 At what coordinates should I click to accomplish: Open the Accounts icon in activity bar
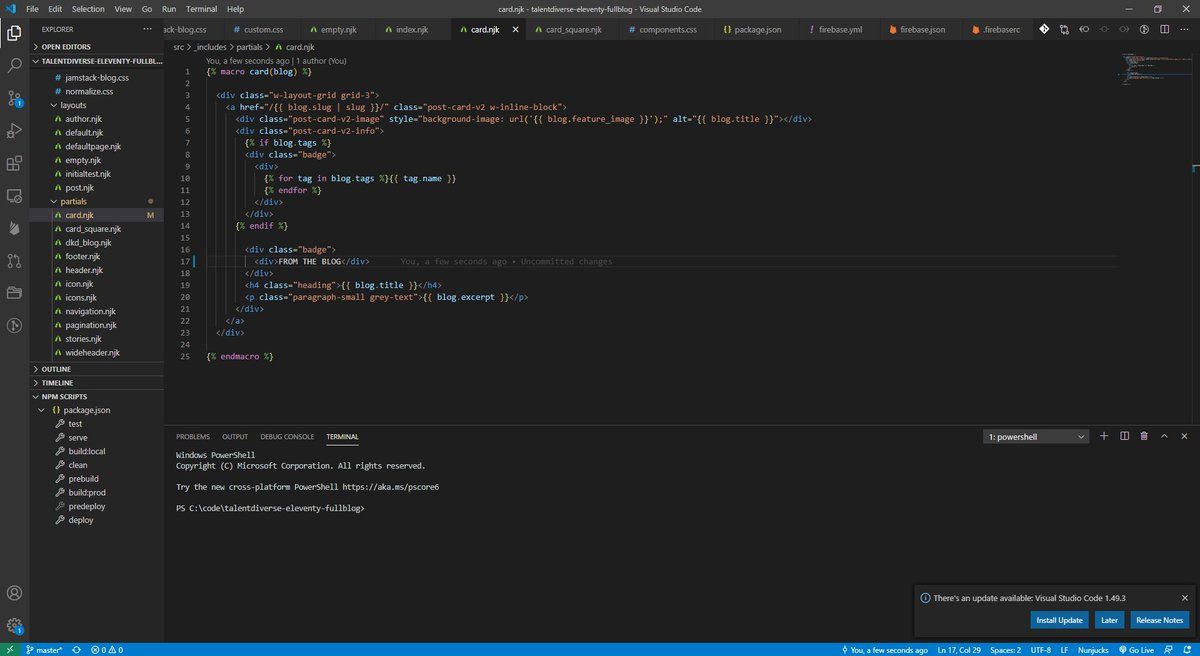click(14, 594)
